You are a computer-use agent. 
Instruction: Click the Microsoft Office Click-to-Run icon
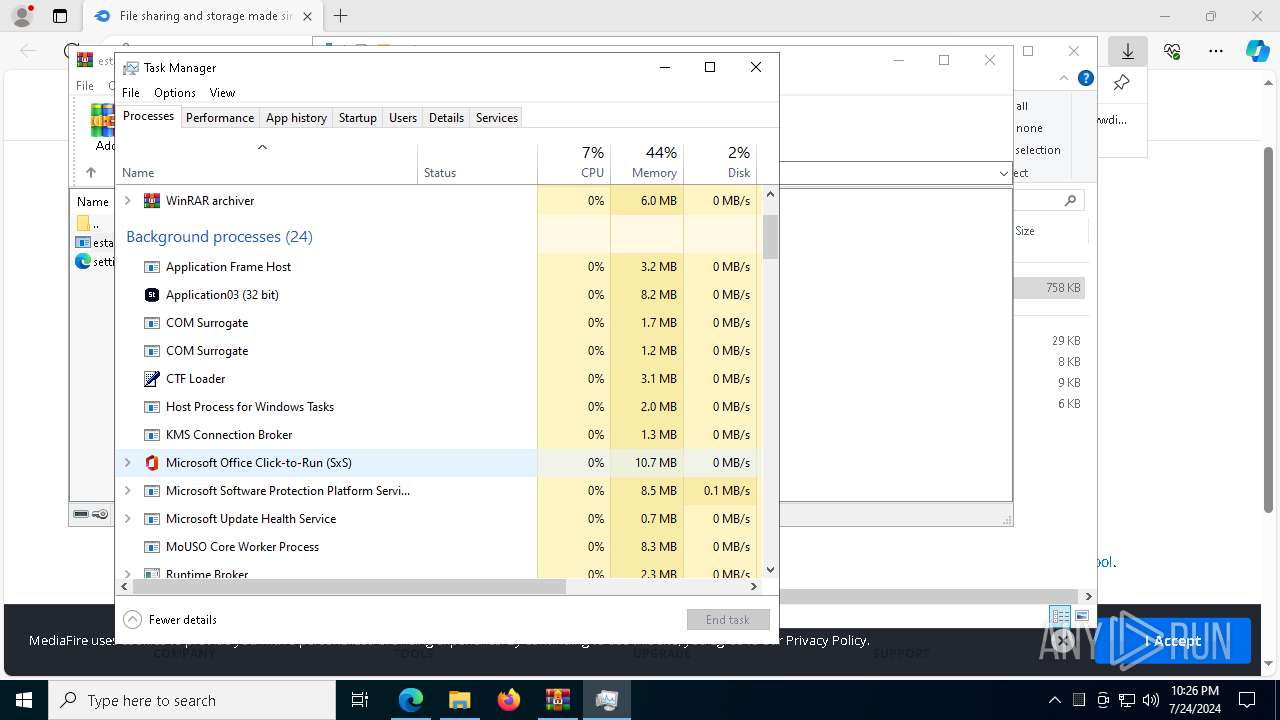[x=152, y=463]
